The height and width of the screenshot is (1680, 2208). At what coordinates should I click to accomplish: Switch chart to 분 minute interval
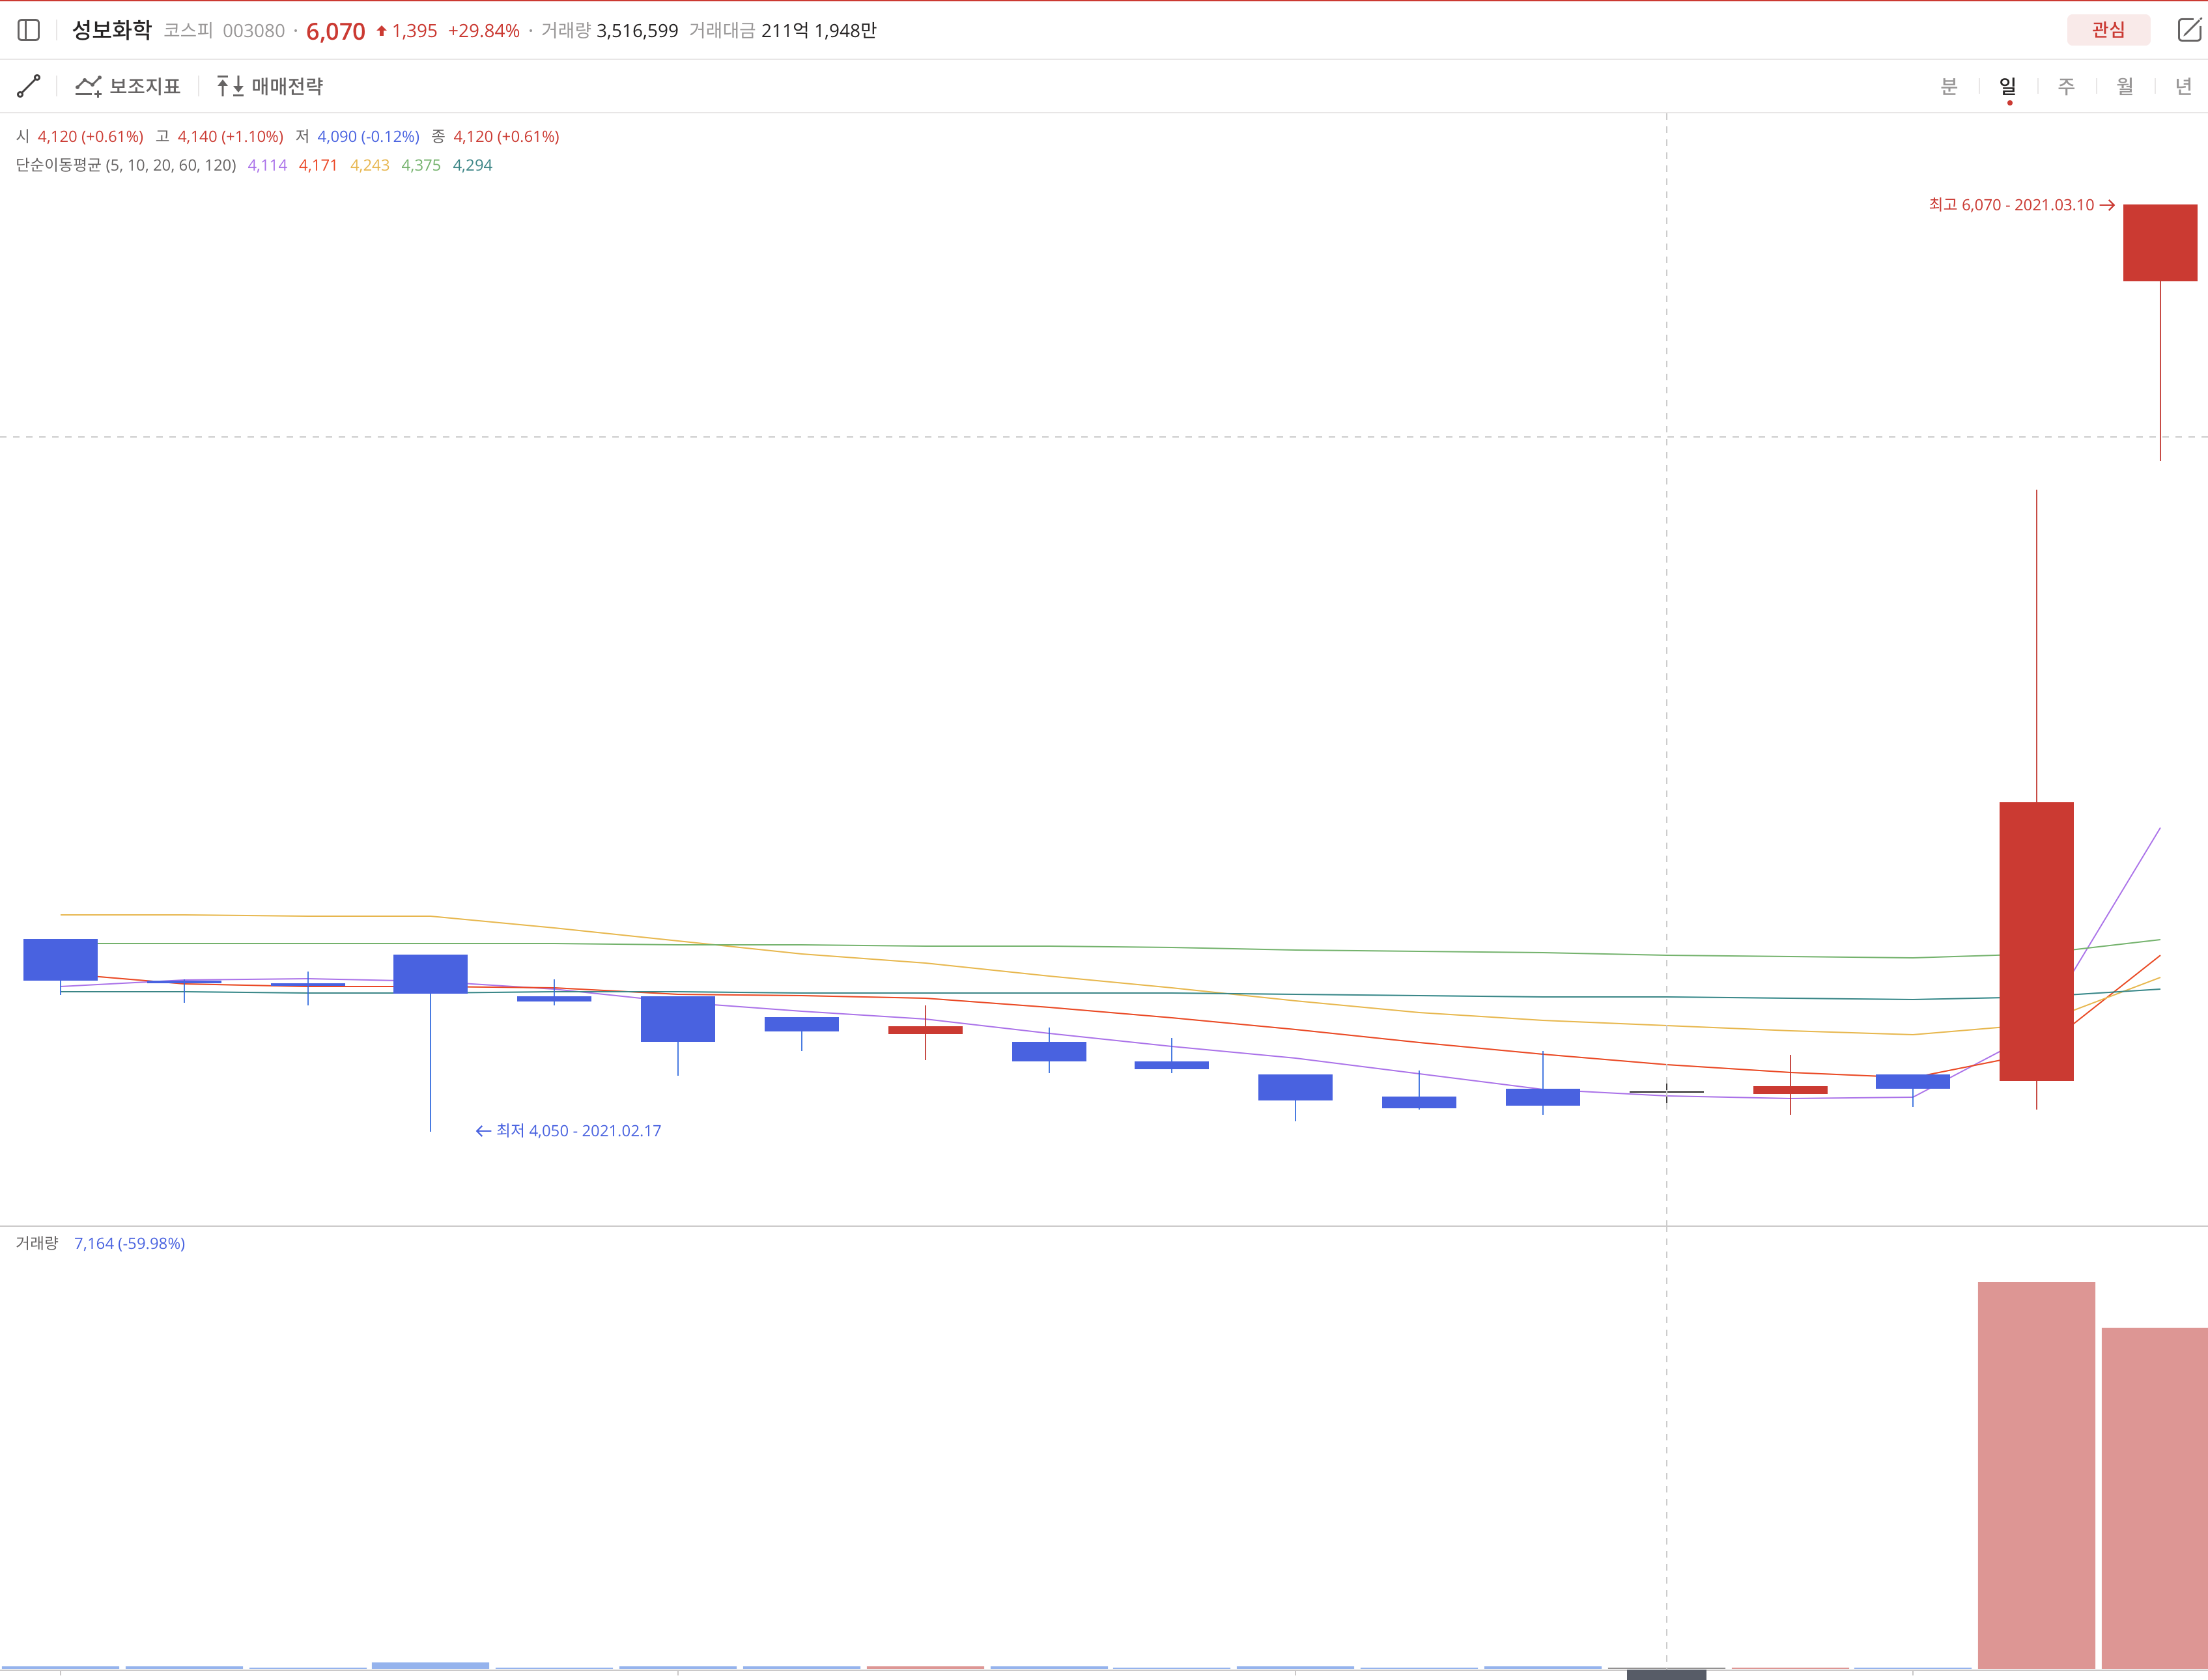pyautogui.click(x=1949, y=86)
